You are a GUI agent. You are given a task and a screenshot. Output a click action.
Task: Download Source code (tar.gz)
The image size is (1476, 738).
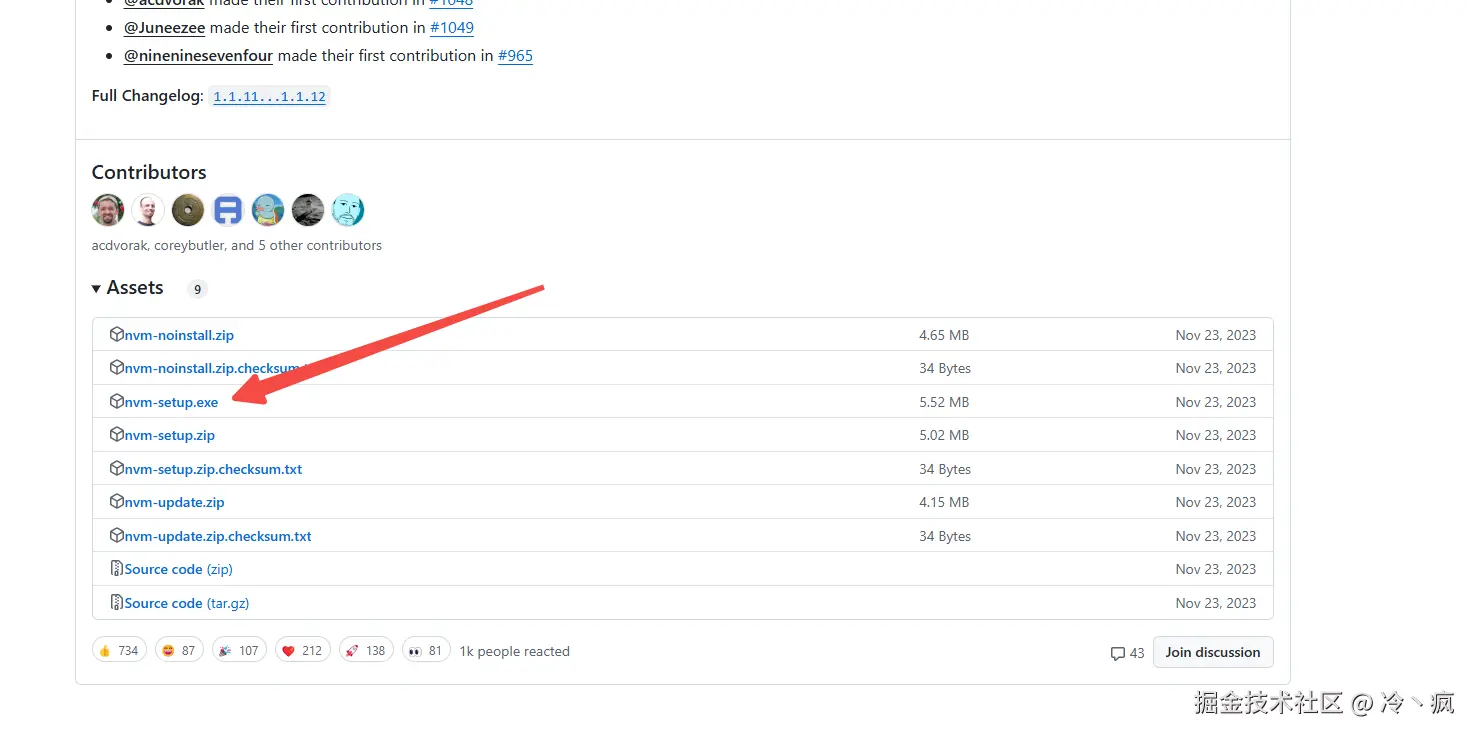[x=187, y=603]
